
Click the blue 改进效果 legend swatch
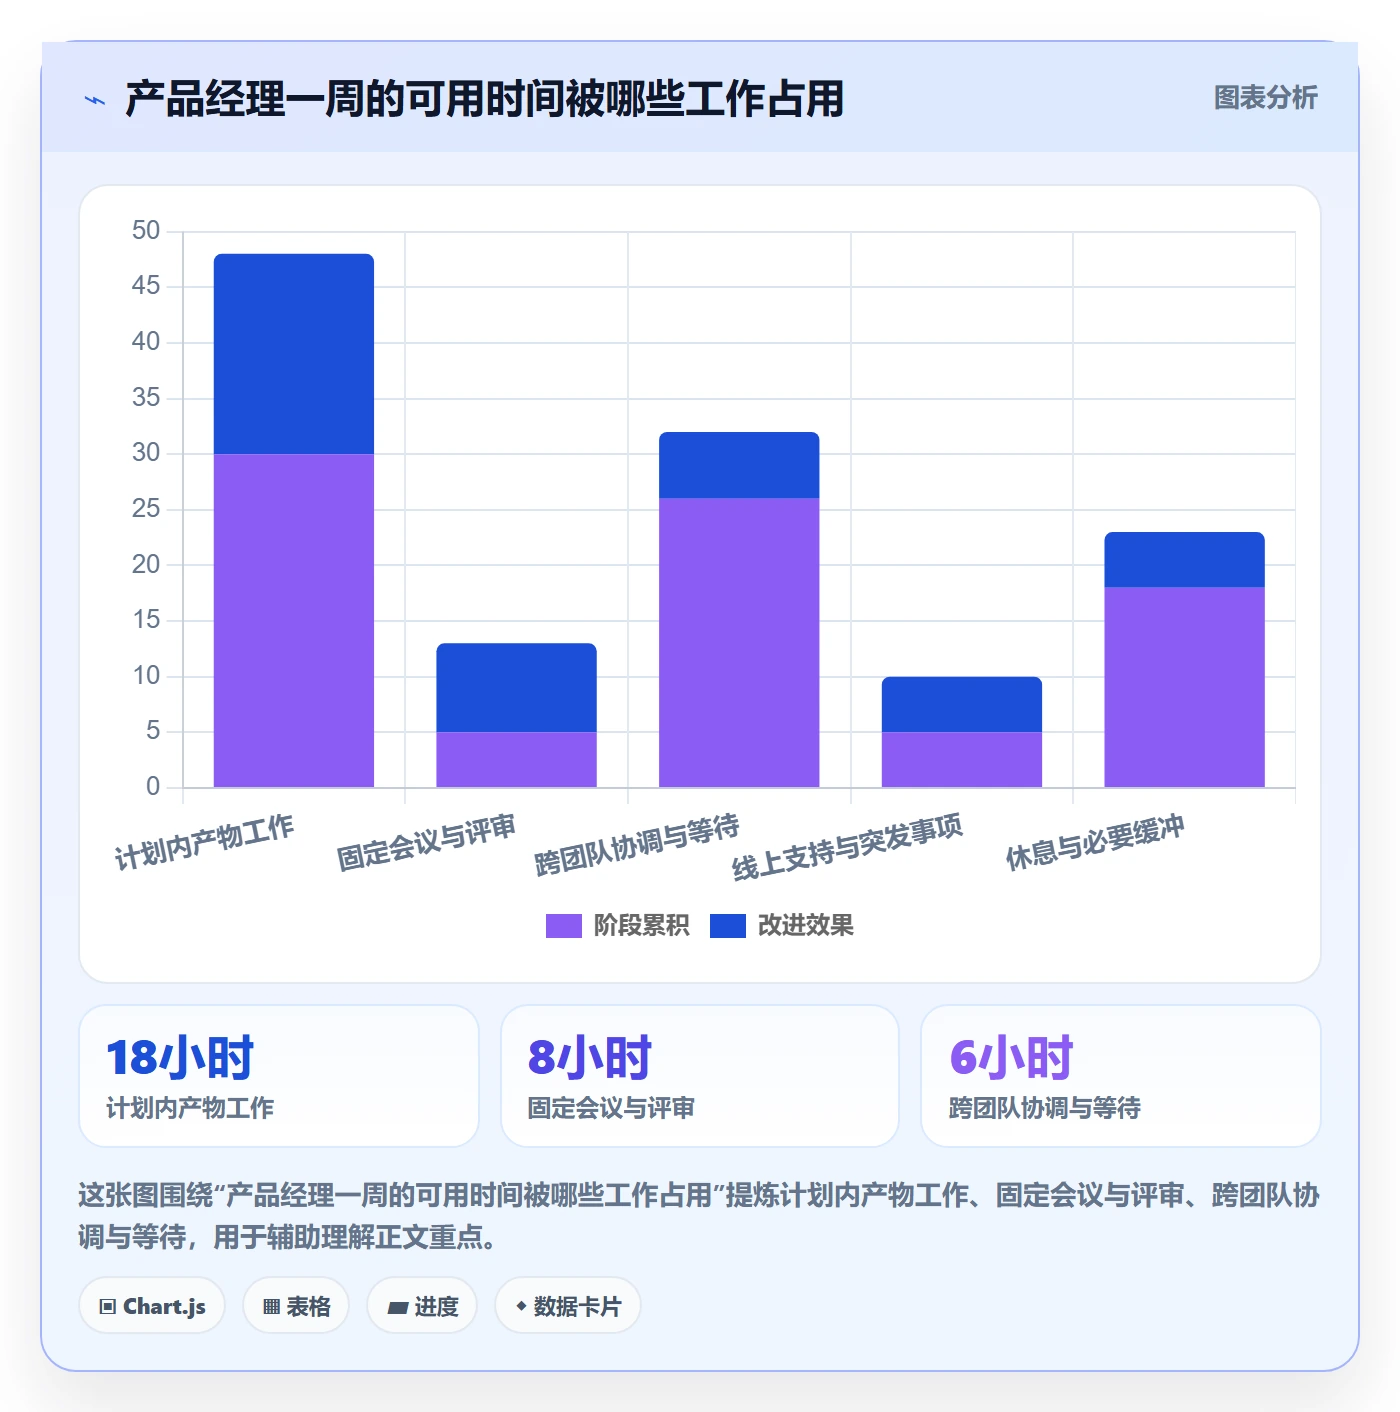[x=727, y=926]
